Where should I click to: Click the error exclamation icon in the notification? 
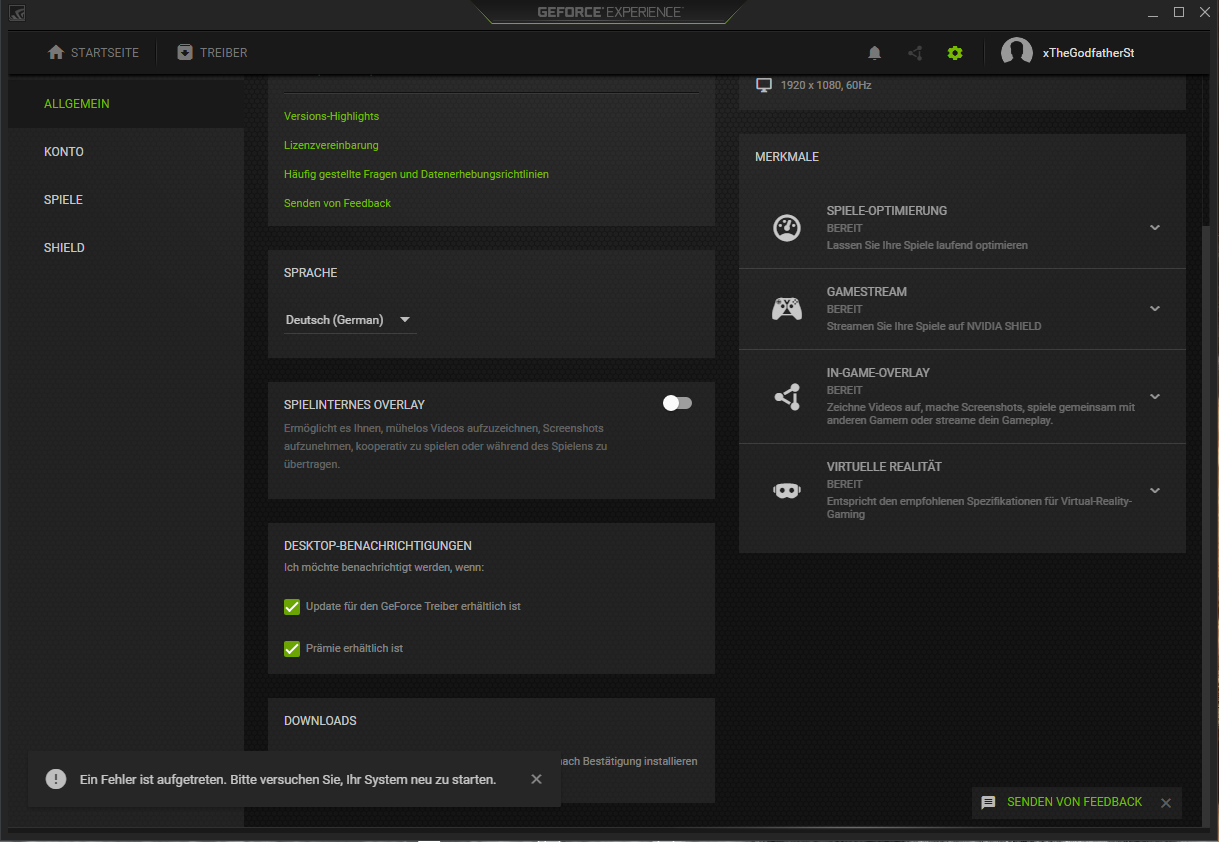tap(56, 779)
